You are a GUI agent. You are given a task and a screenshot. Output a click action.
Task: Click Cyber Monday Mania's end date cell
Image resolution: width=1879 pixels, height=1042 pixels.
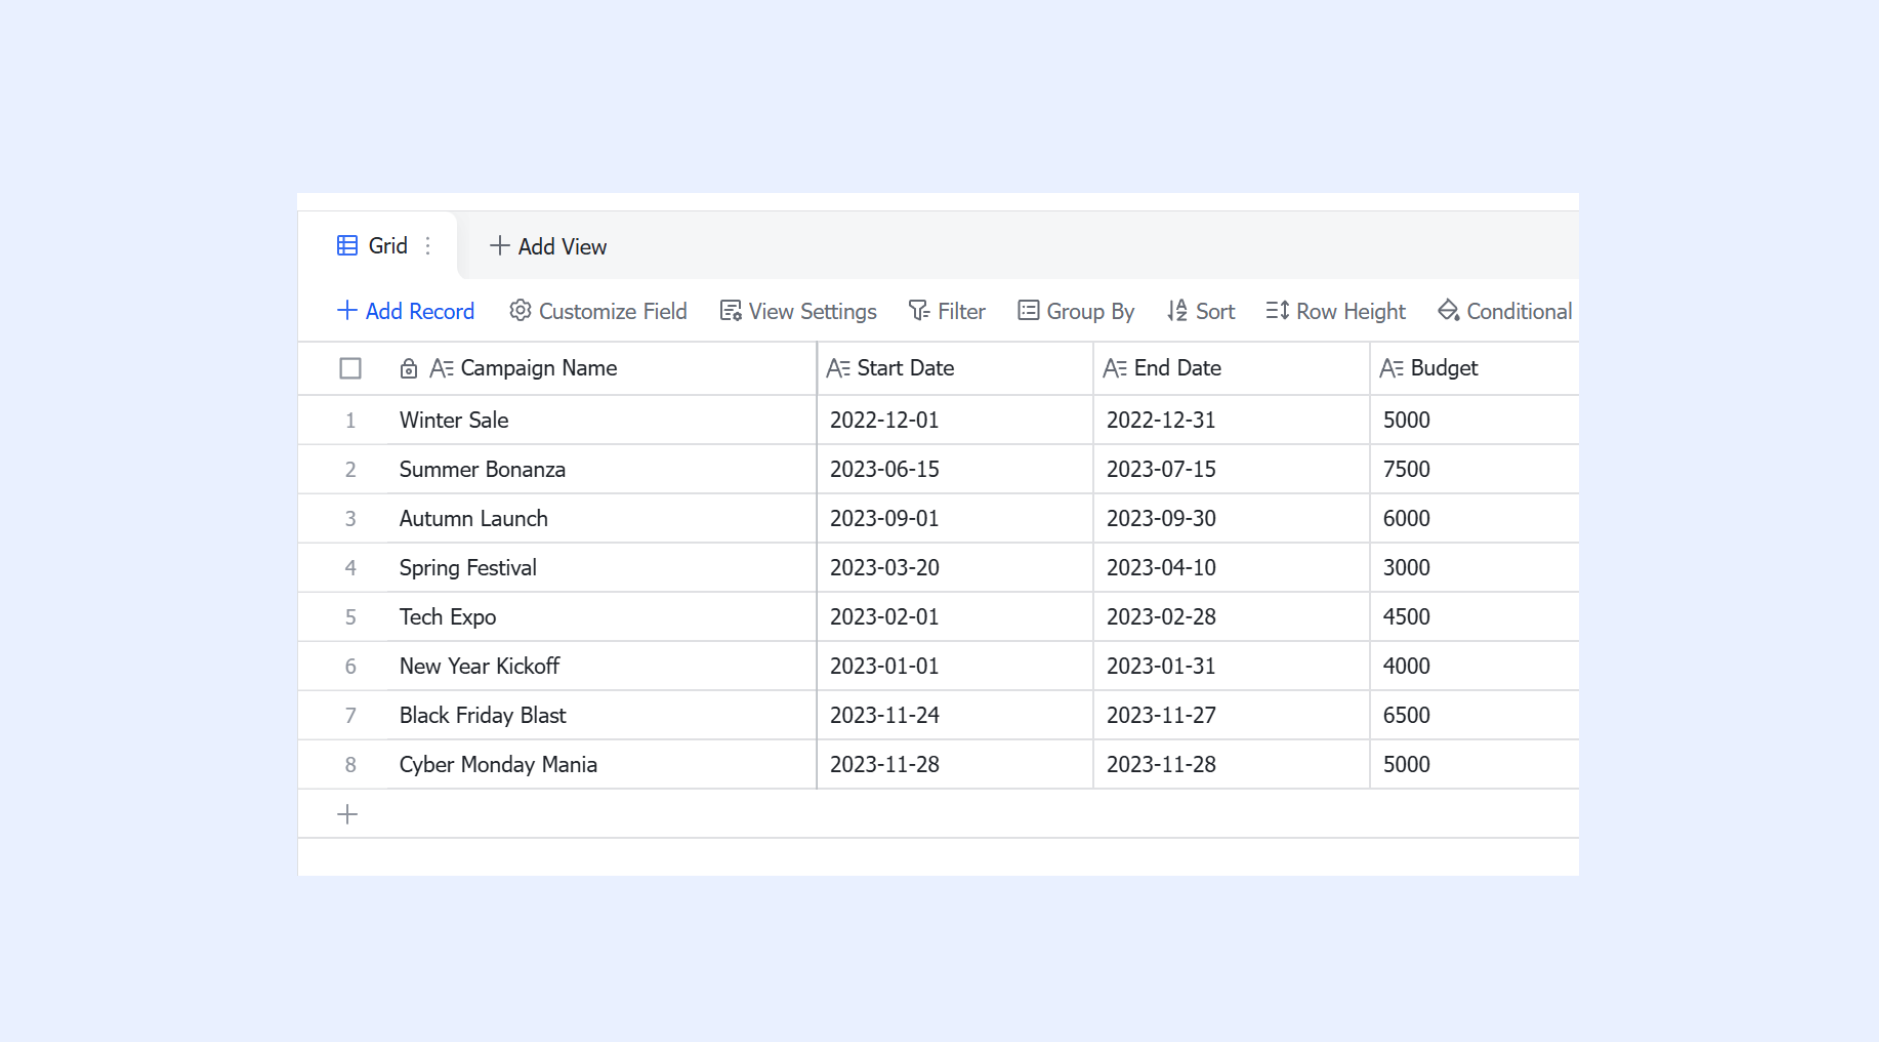pos(1232,764)
